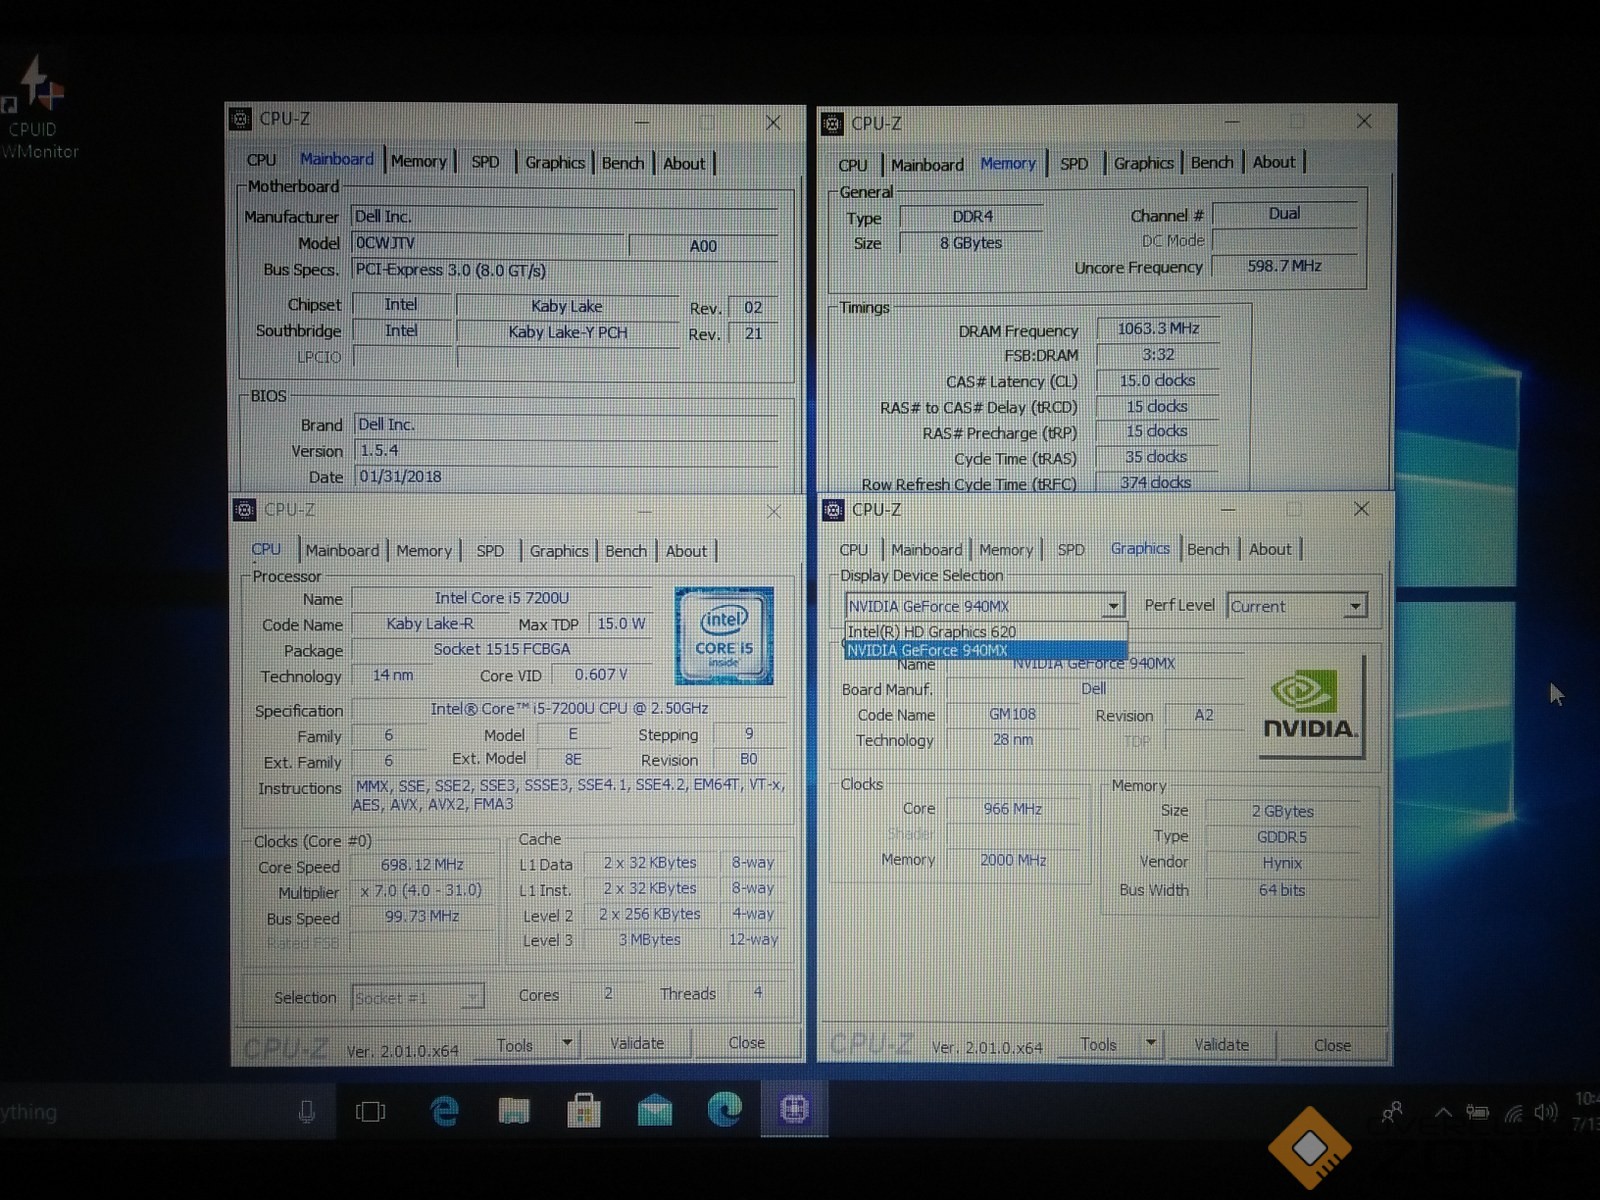Switch to Mainboard tab in CPU window
Screen dimensions: 1600x1200
tap(342, 551)
